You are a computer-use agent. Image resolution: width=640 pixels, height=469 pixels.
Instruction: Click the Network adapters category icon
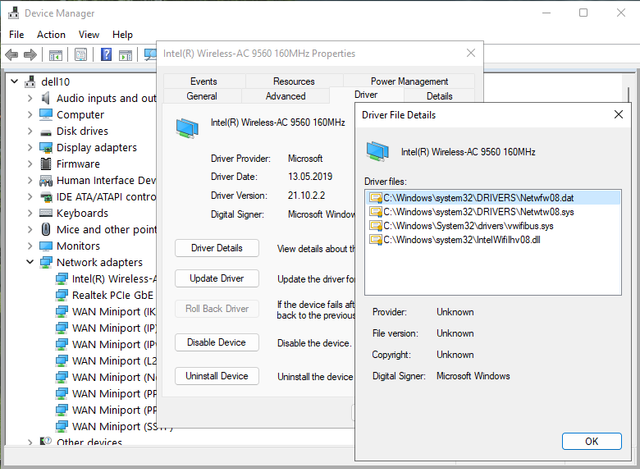point(46,262)
